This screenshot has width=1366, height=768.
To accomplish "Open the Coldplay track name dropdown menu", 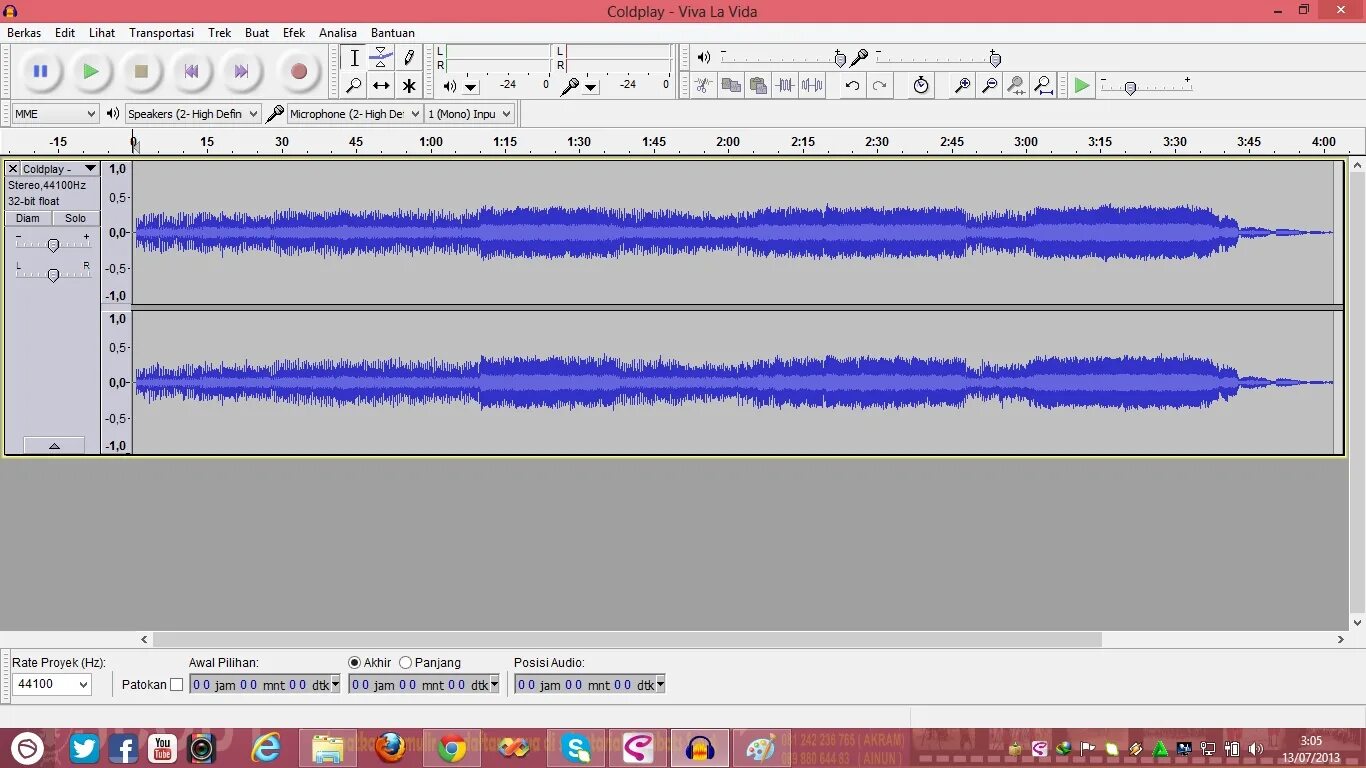I will point(60,169).
